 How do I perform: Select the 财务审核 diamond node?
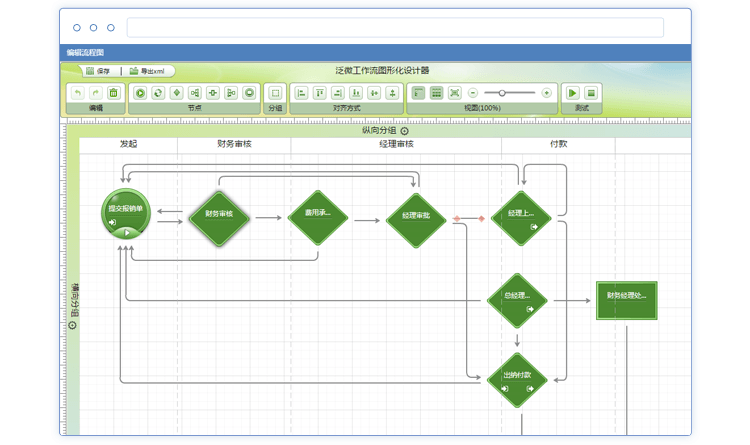220,219
